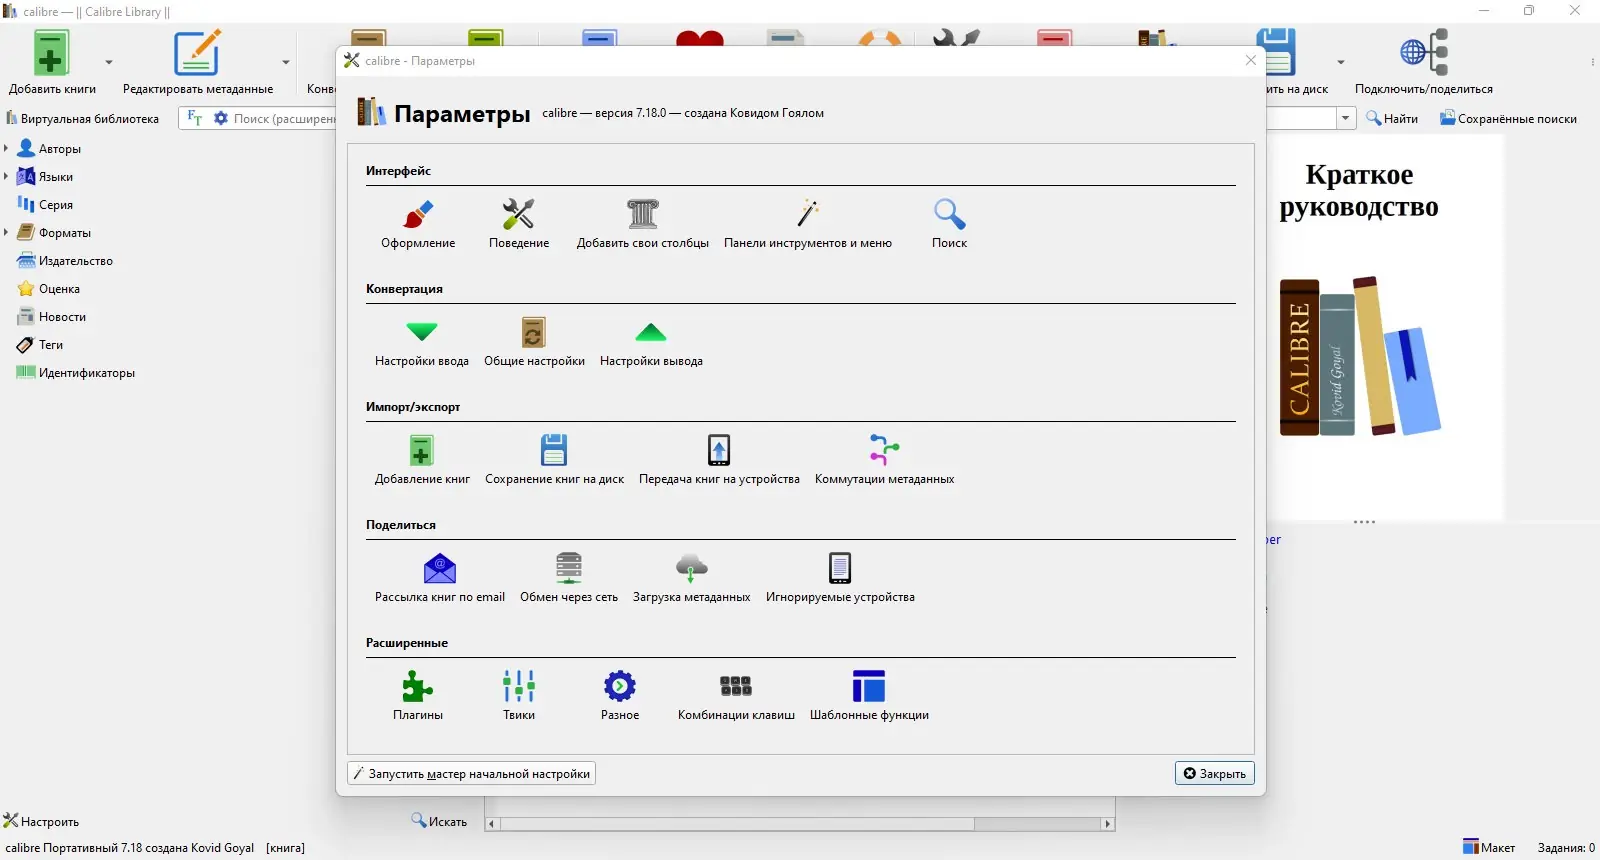
Task: Open Поиск settings in preferences
Action: tap(949, 224)
